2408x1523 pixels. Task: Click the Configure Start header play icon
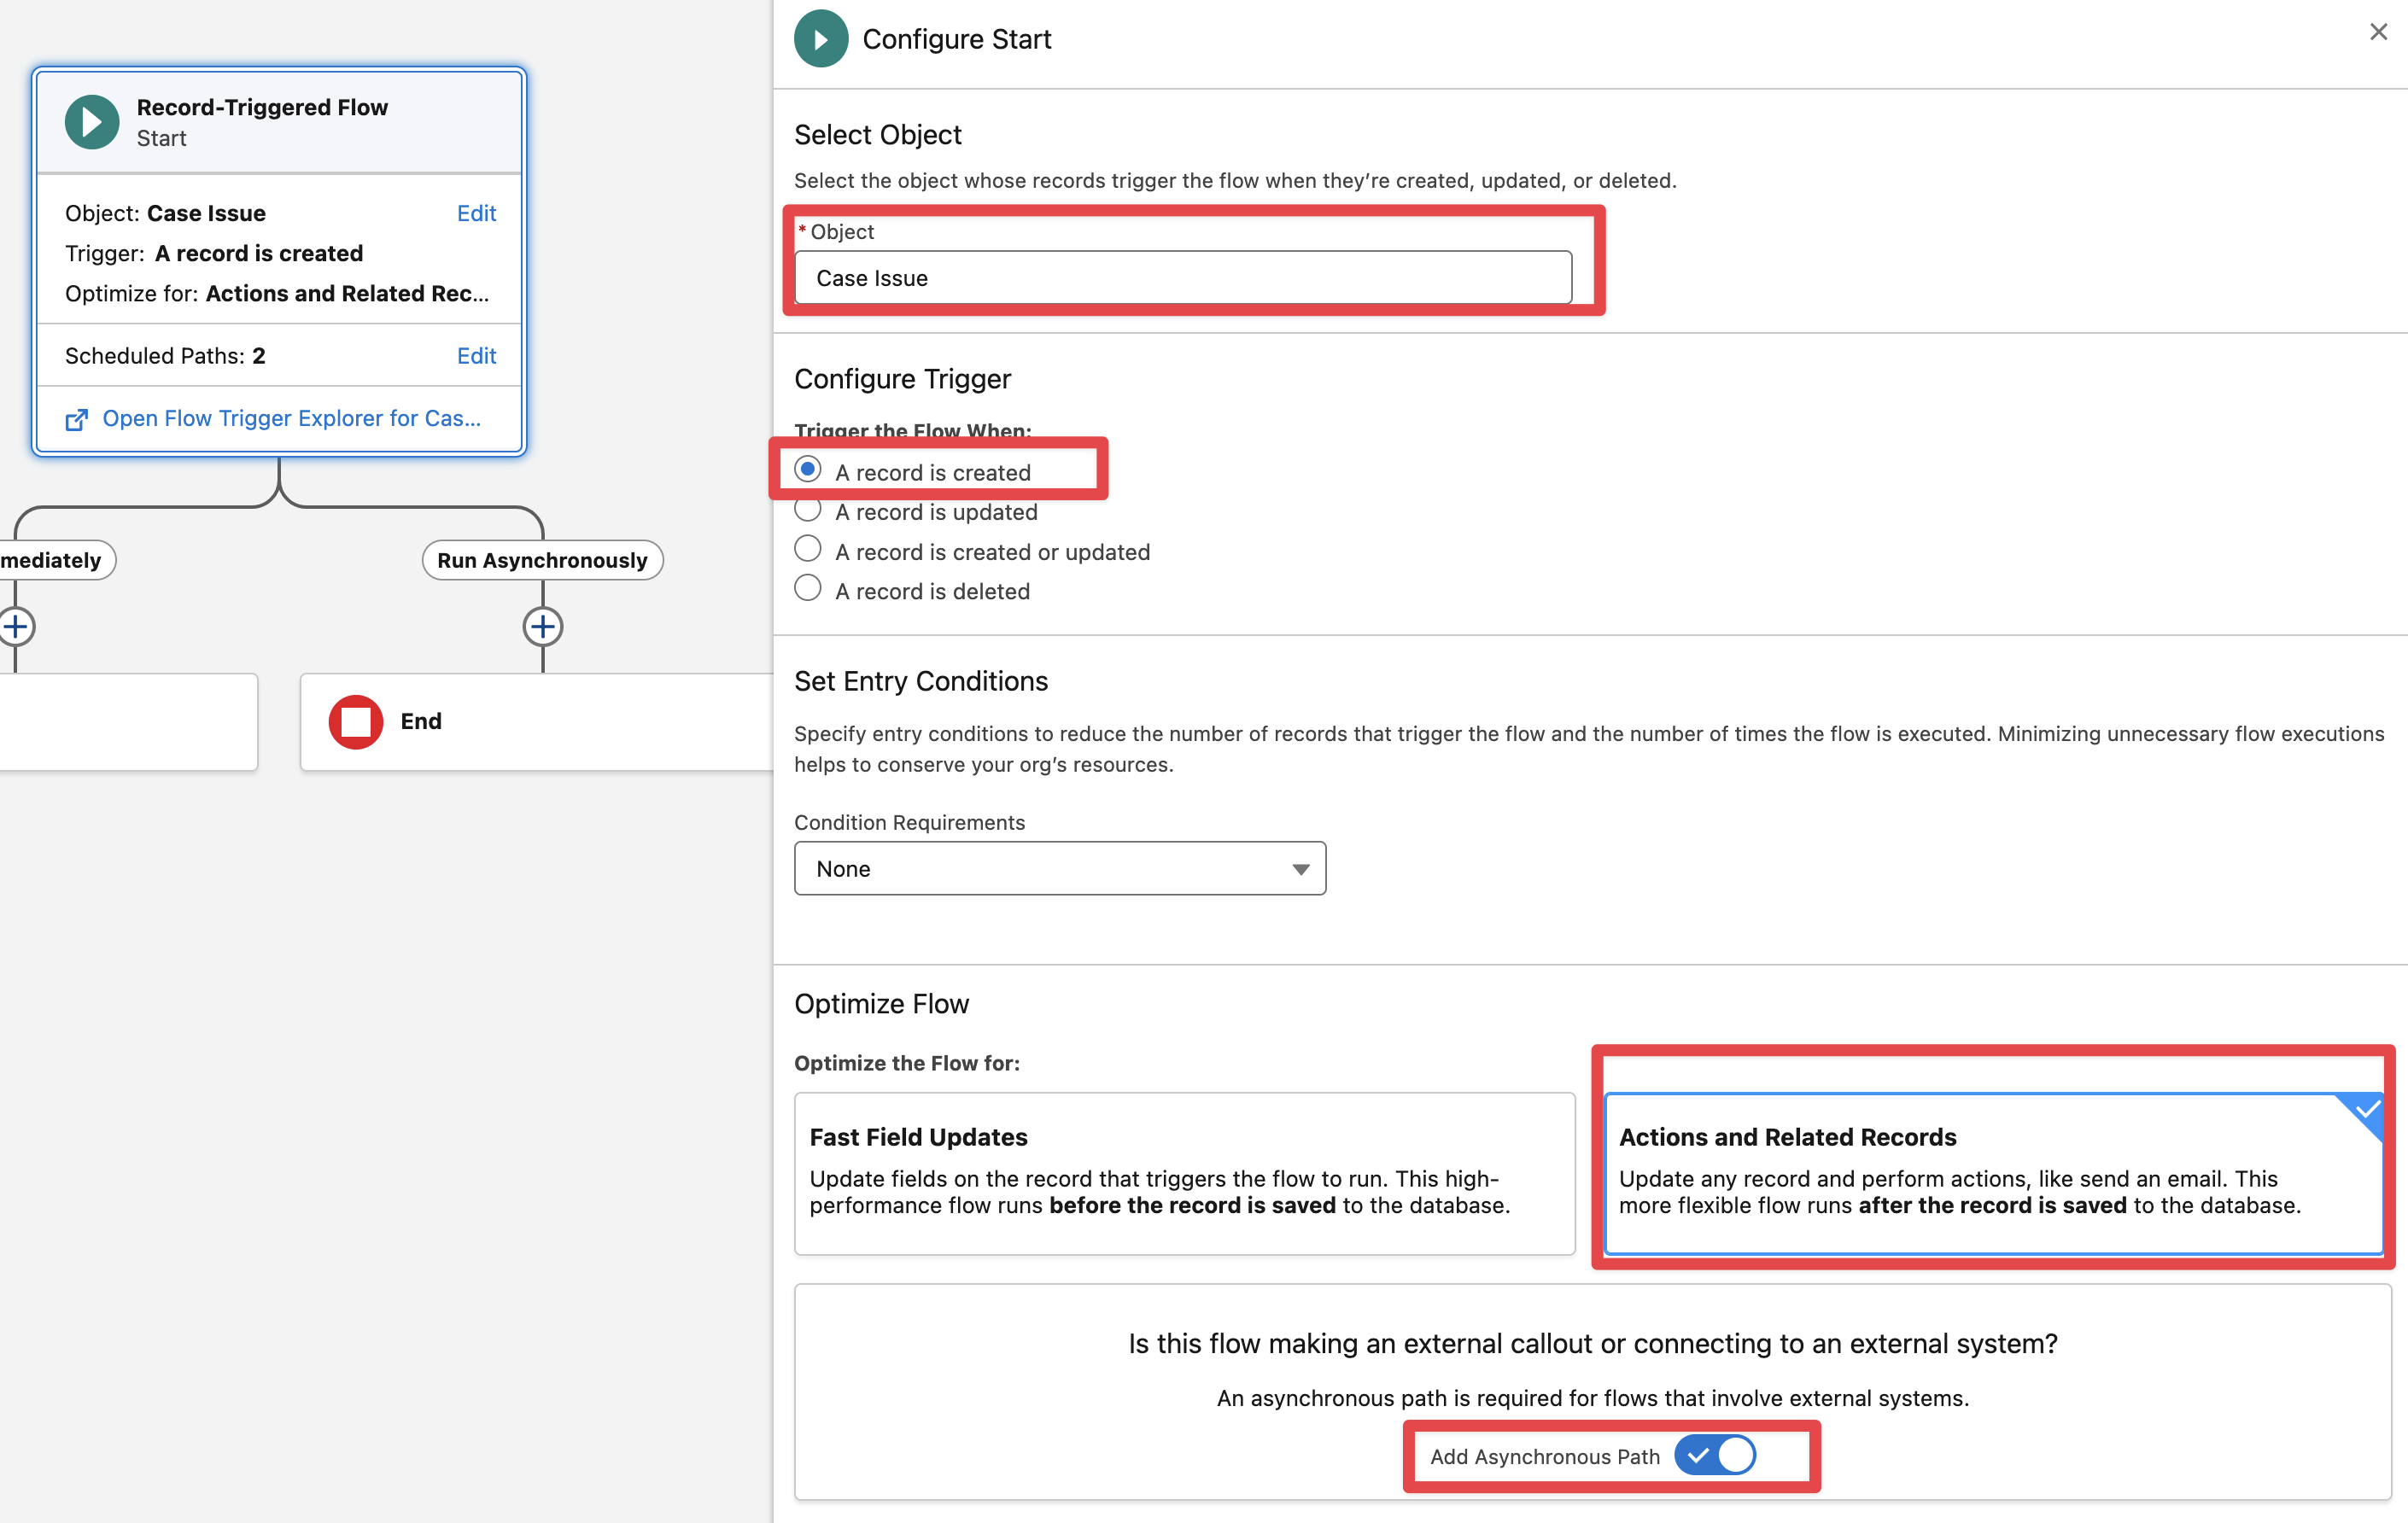click(821, 38)
